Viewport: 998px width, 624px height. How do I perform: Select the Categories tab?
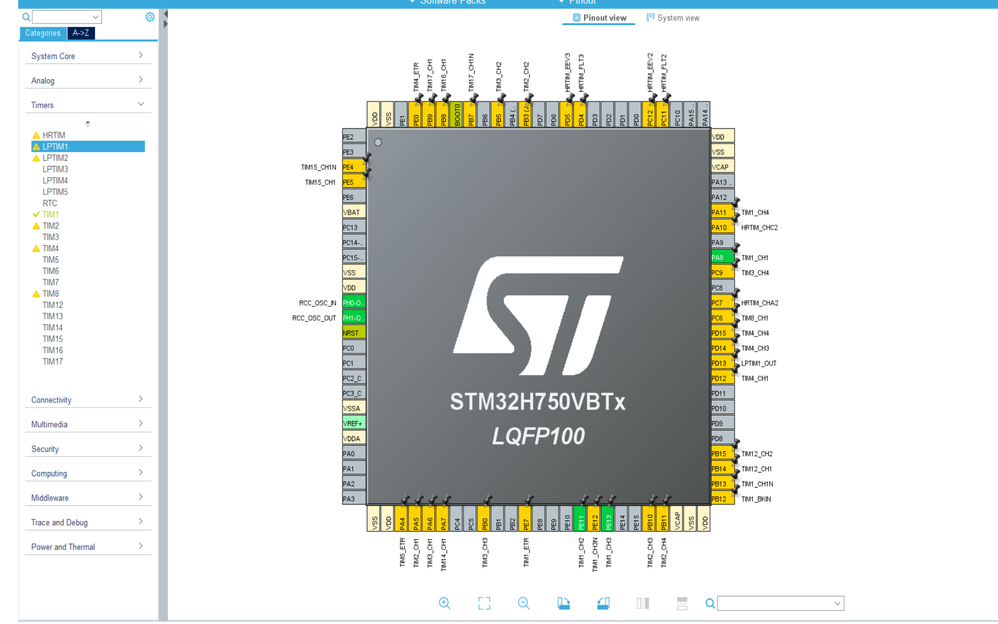pos(43,33)
